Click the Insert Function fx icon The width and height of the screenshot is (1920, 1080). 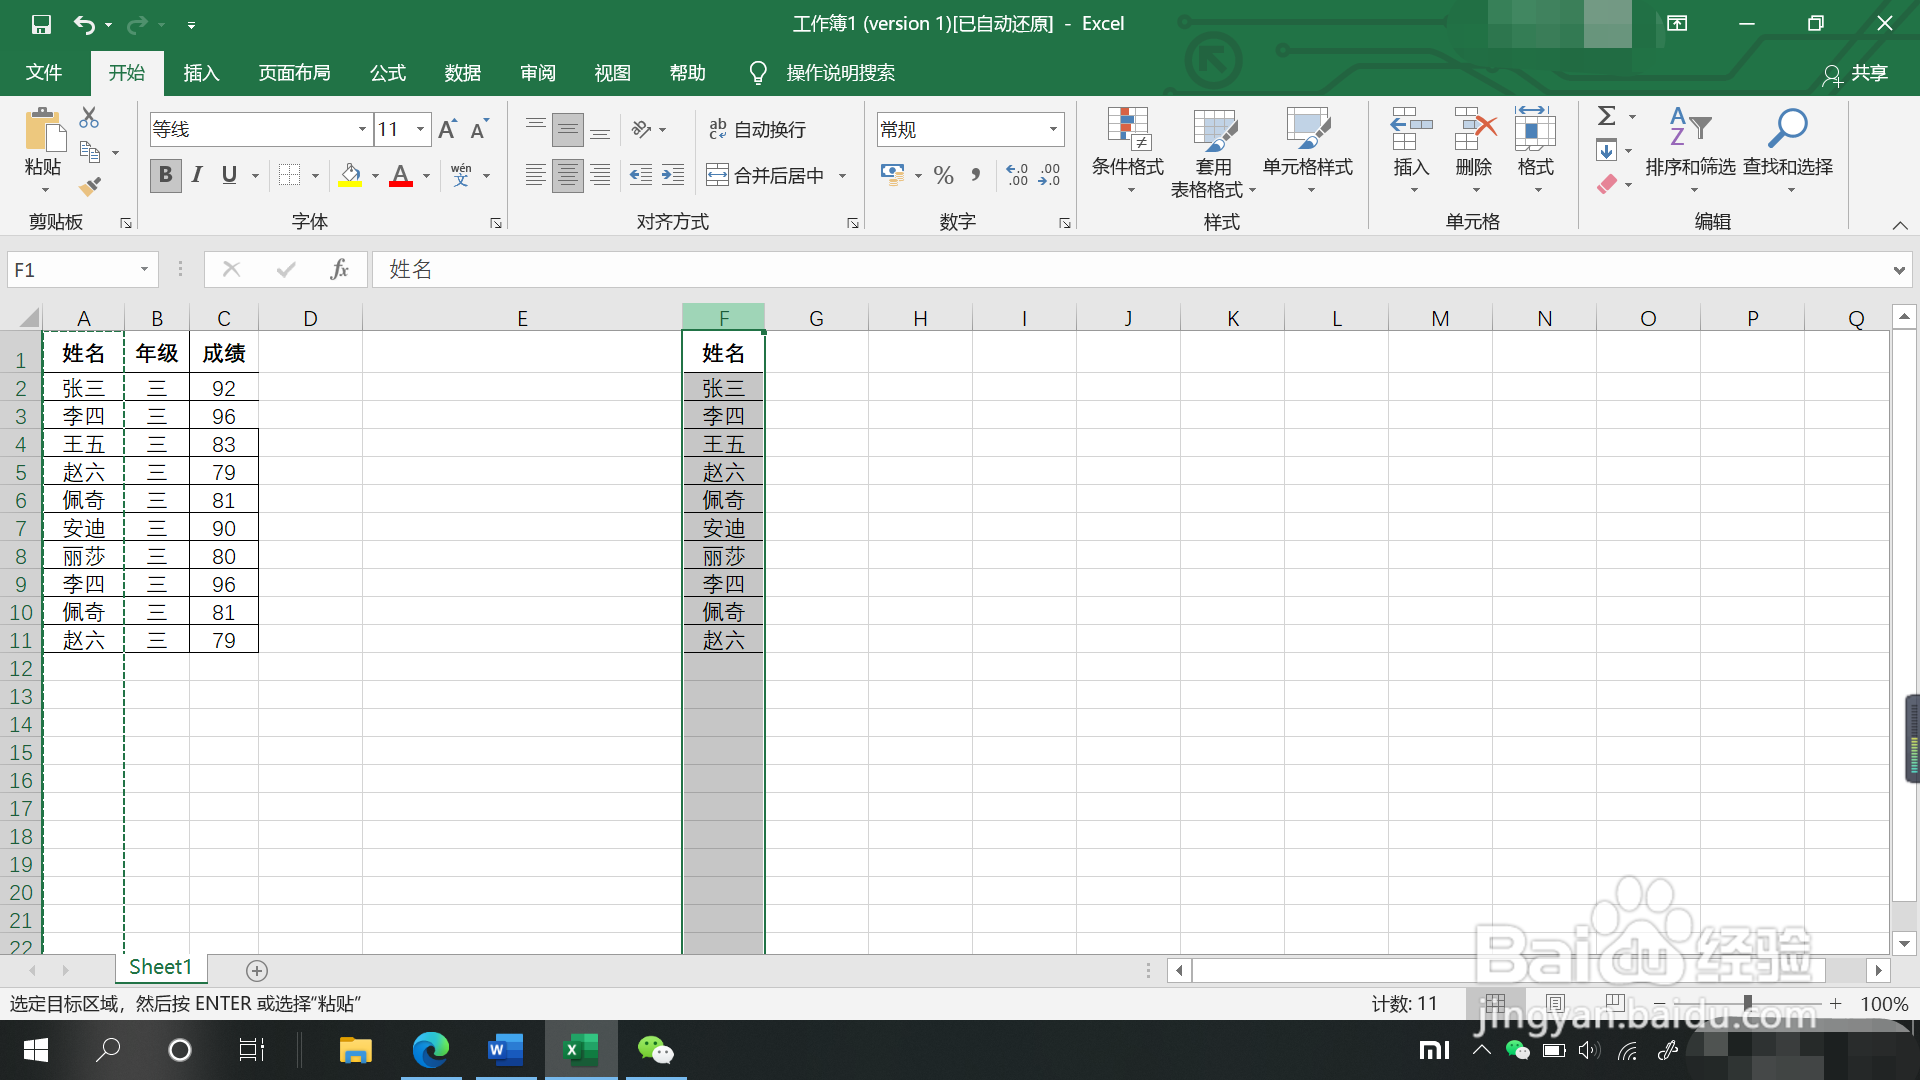[x=339, y=269]
